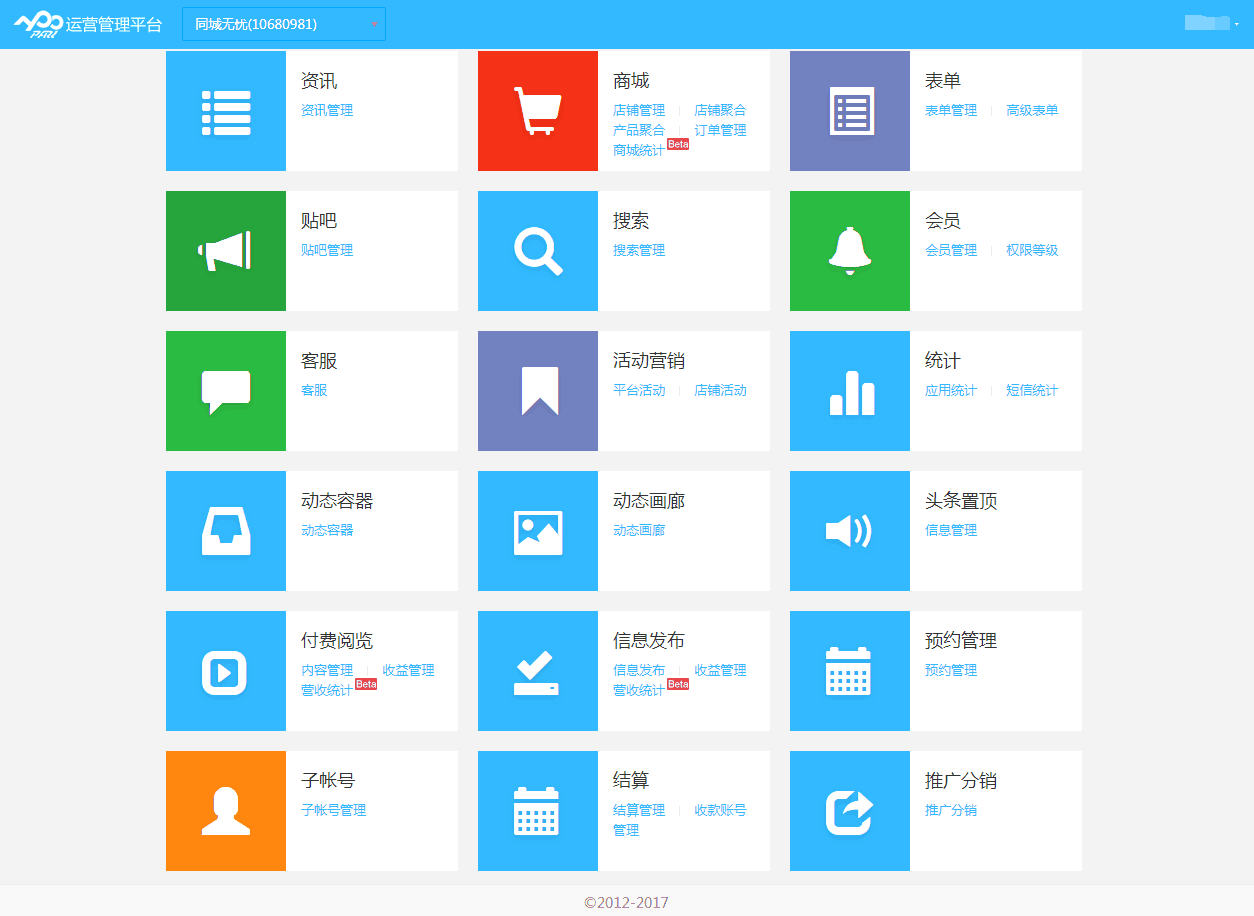Open the 动态容器 inbox icon
The height and width of the screenshot is (916, 1254).
(x=225, y=530)
